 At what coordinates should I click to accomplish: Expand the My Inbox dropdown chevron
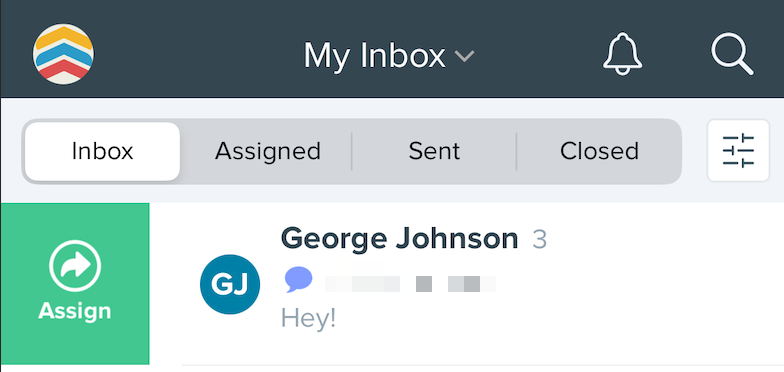(x=464, y=56)
